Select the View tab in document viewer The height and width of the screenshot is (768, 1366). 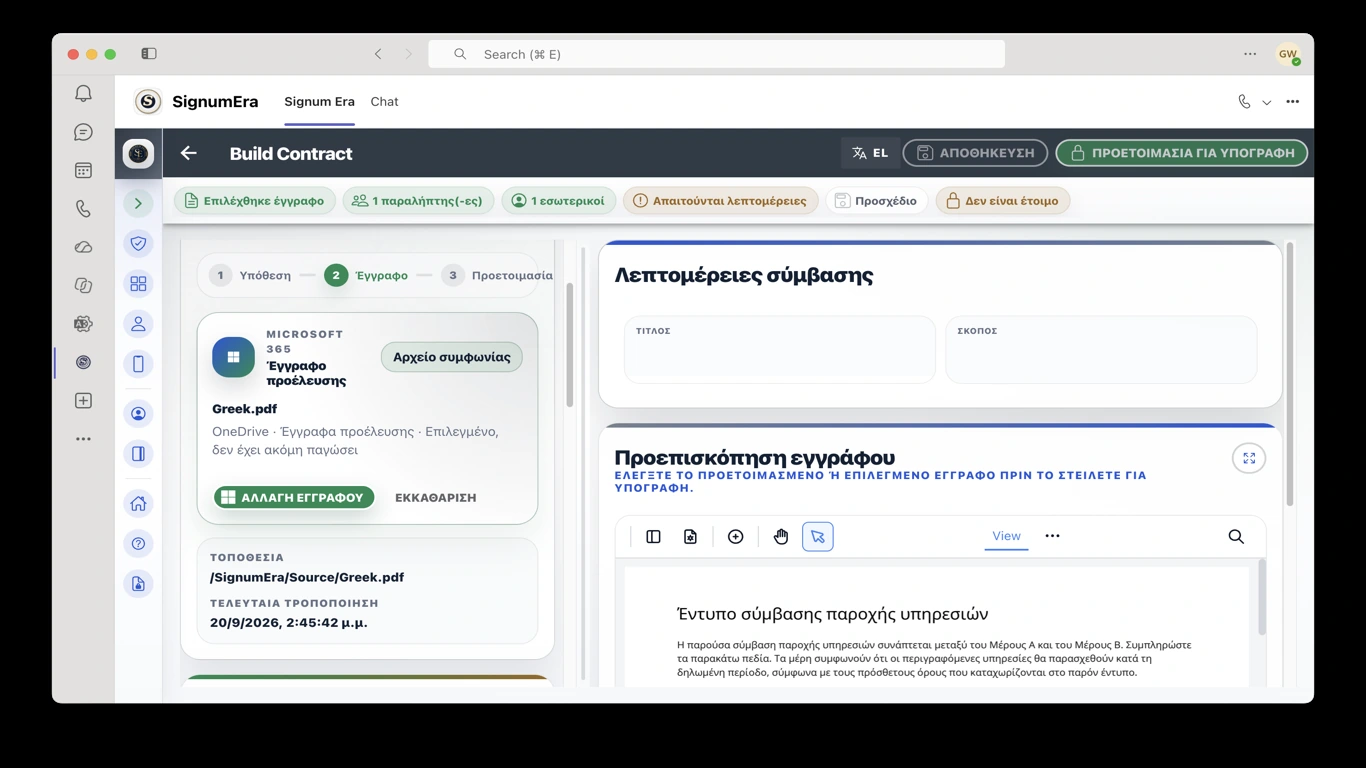1006,536
